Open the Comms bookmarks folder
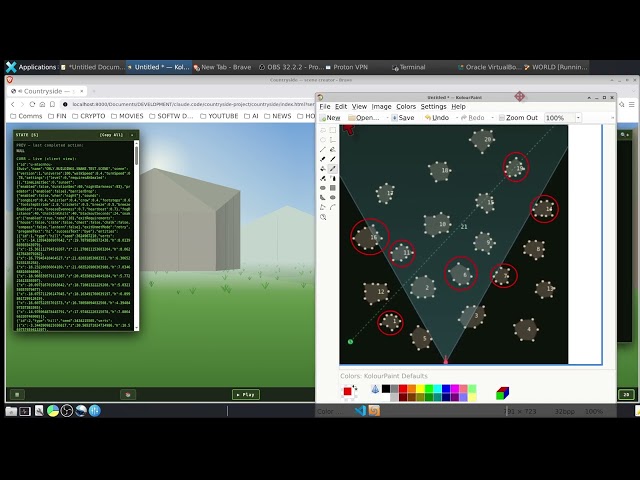640x480 pixels. click(x=26, y=116)
